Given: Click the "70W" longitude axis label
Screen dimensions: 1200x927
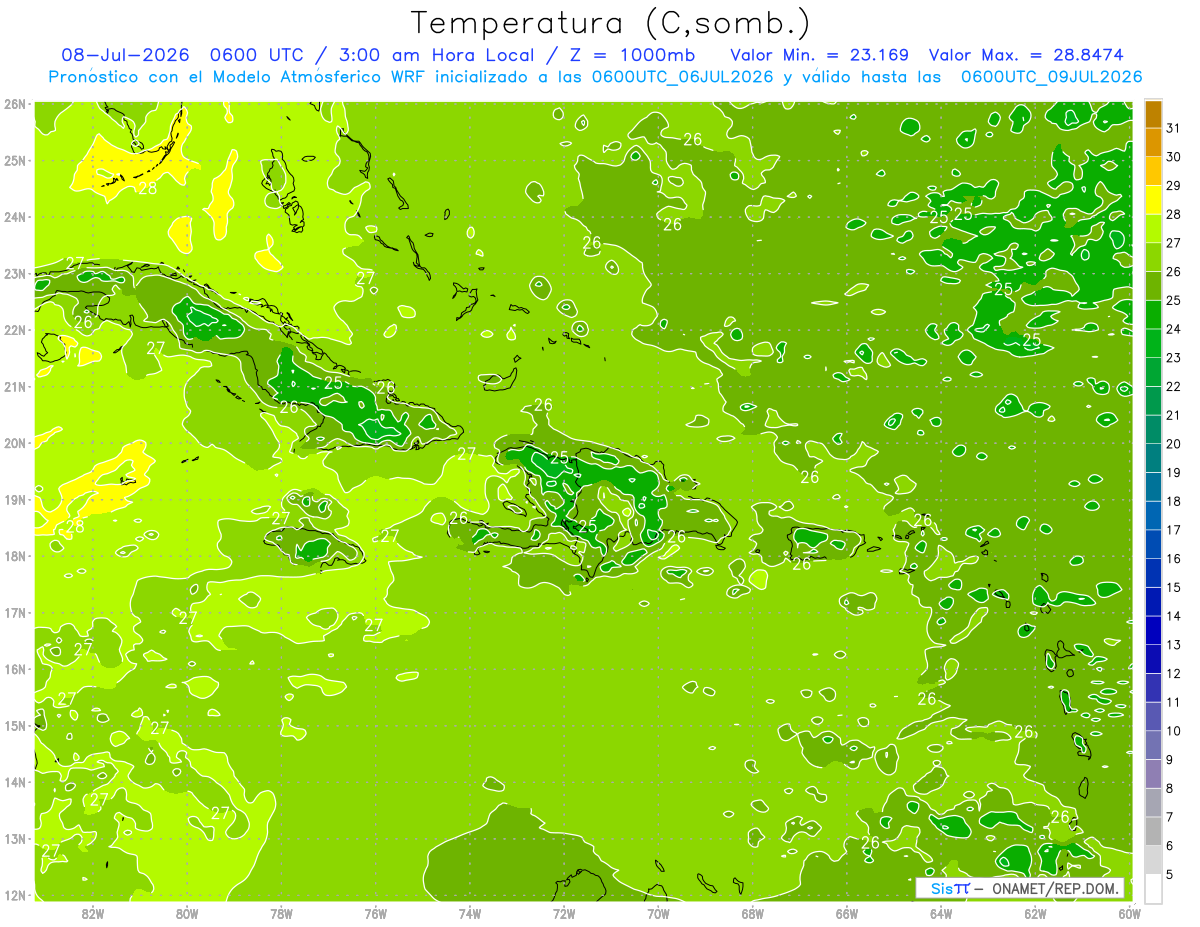Looking at the screenshot, I should [658, 913].
